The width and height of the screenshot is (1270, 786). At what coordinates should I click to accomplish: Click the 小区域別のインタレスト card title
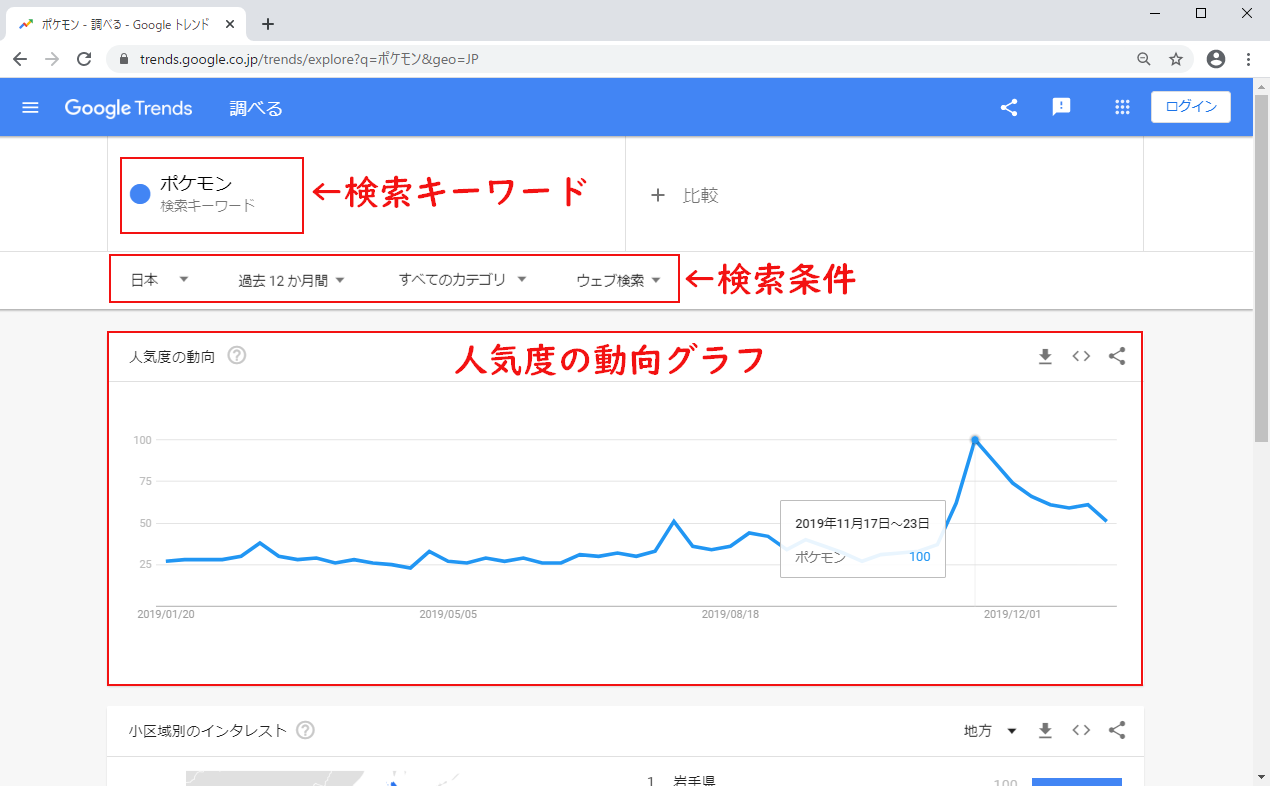tap(208, 731)
